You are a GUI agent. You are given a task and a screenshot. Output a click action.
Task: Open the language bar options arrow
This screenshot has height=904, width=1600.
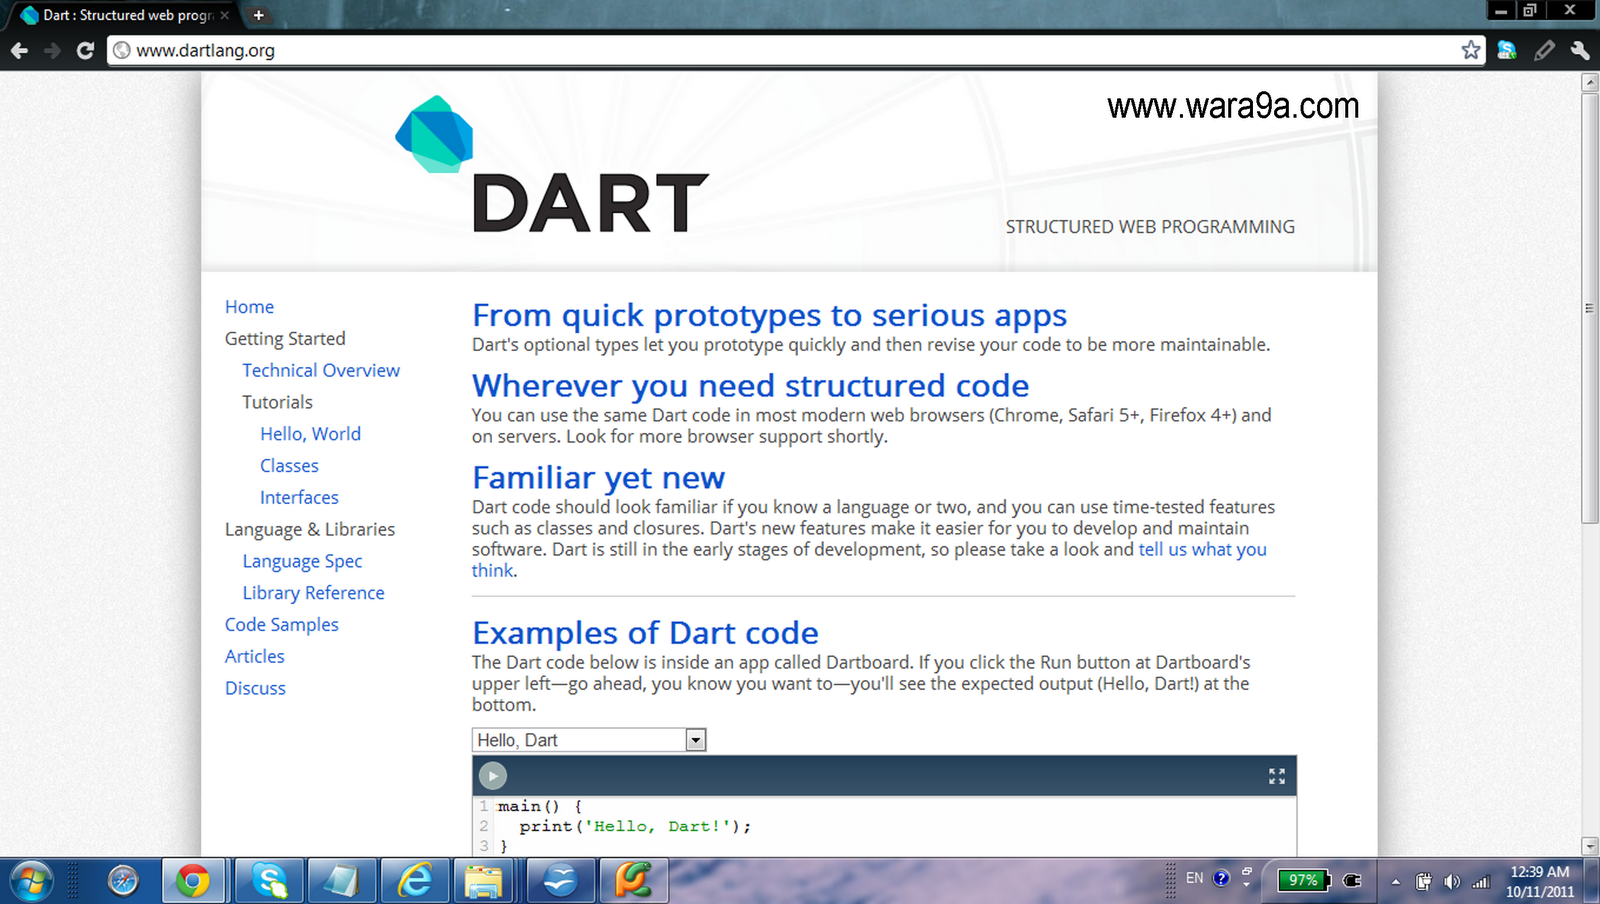point(1246,886)
